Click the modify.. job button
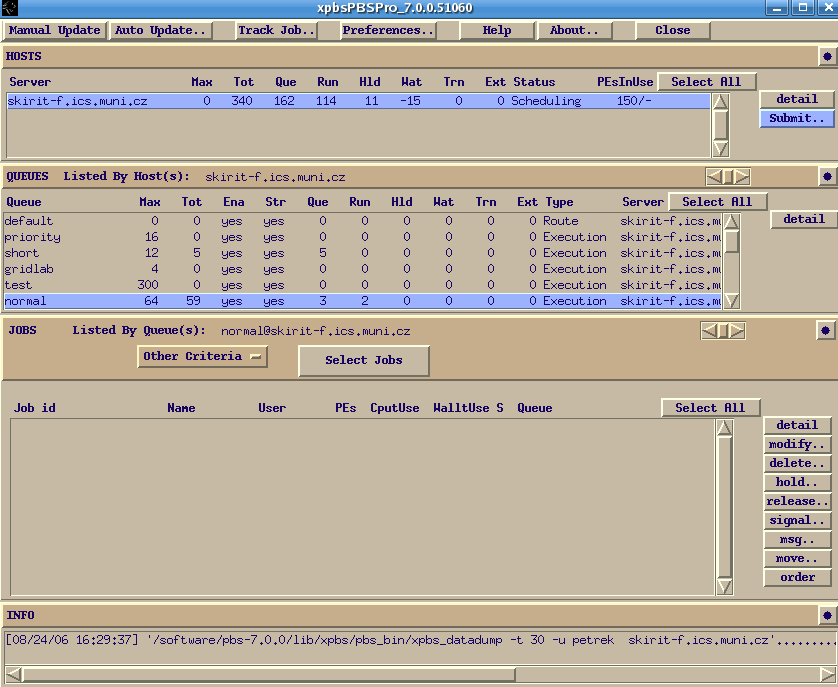The height and width of the screenshot is (687, 838). click(797, 444)
